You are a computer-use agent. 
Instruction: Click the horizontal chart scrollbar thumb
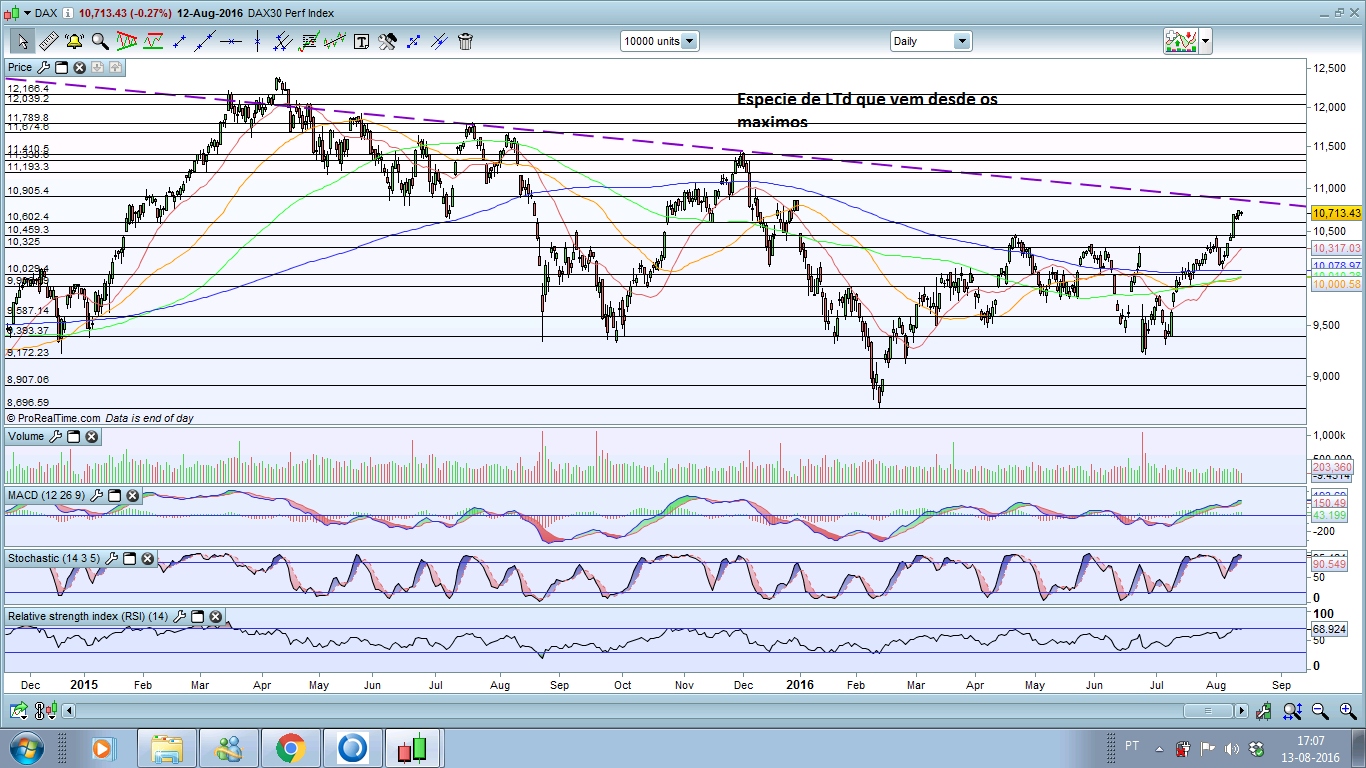[x=1208, y=711]
